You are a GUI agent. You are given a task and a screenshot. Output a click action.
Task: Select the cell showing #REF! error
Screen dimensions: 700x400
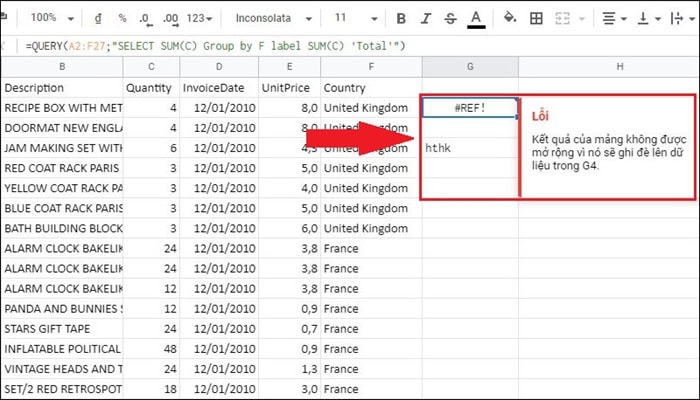click(469, 107)
